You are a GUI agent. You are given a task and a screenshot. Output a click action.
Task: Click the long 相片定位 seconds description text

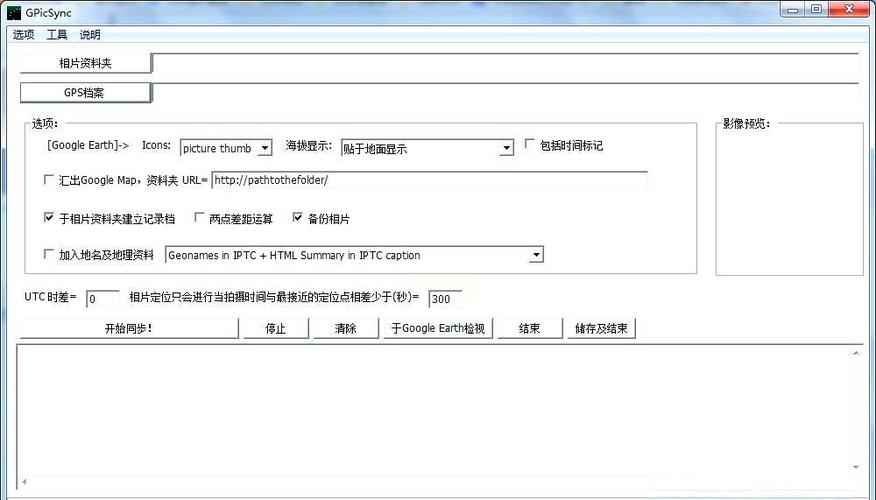click(x=274, y=297)
